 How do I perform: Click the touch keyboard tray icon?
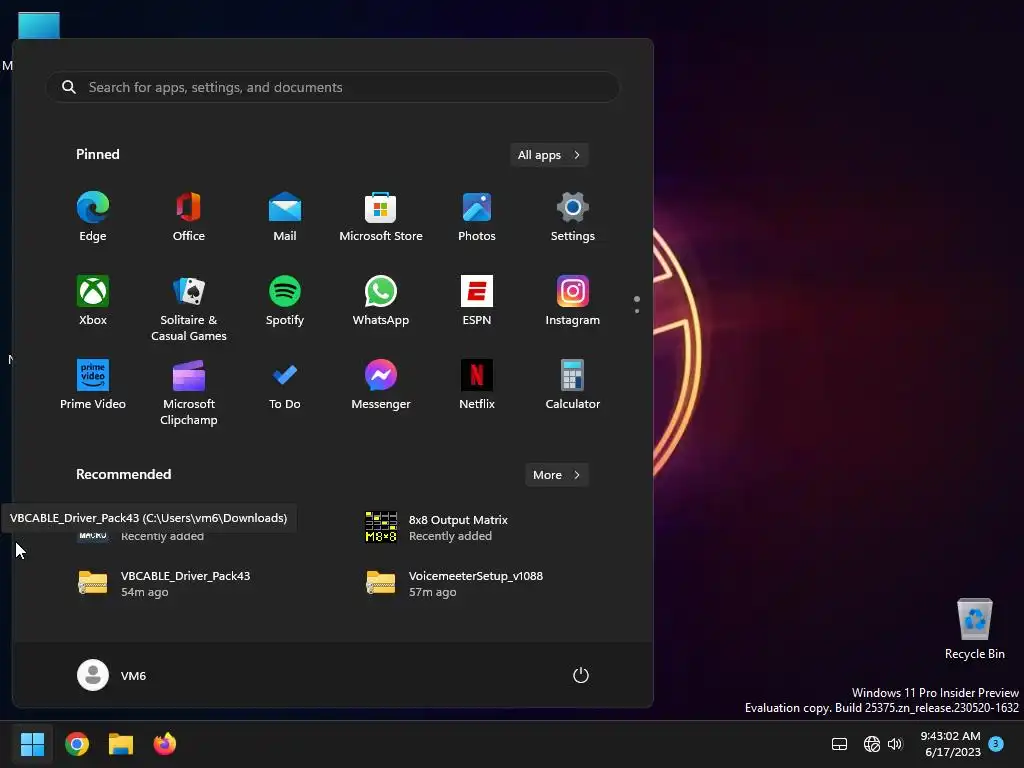pos(839,744)
